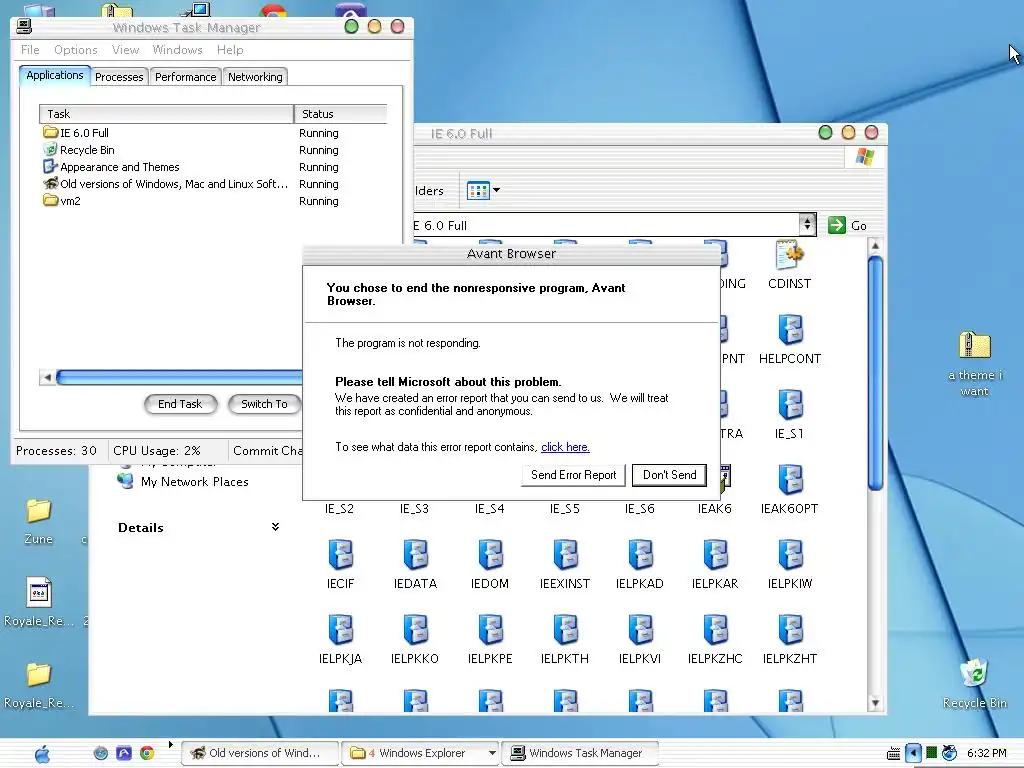1024x768 pixels.
Task: Open the Windows menu in Task Manager
Action: [178, 50]
